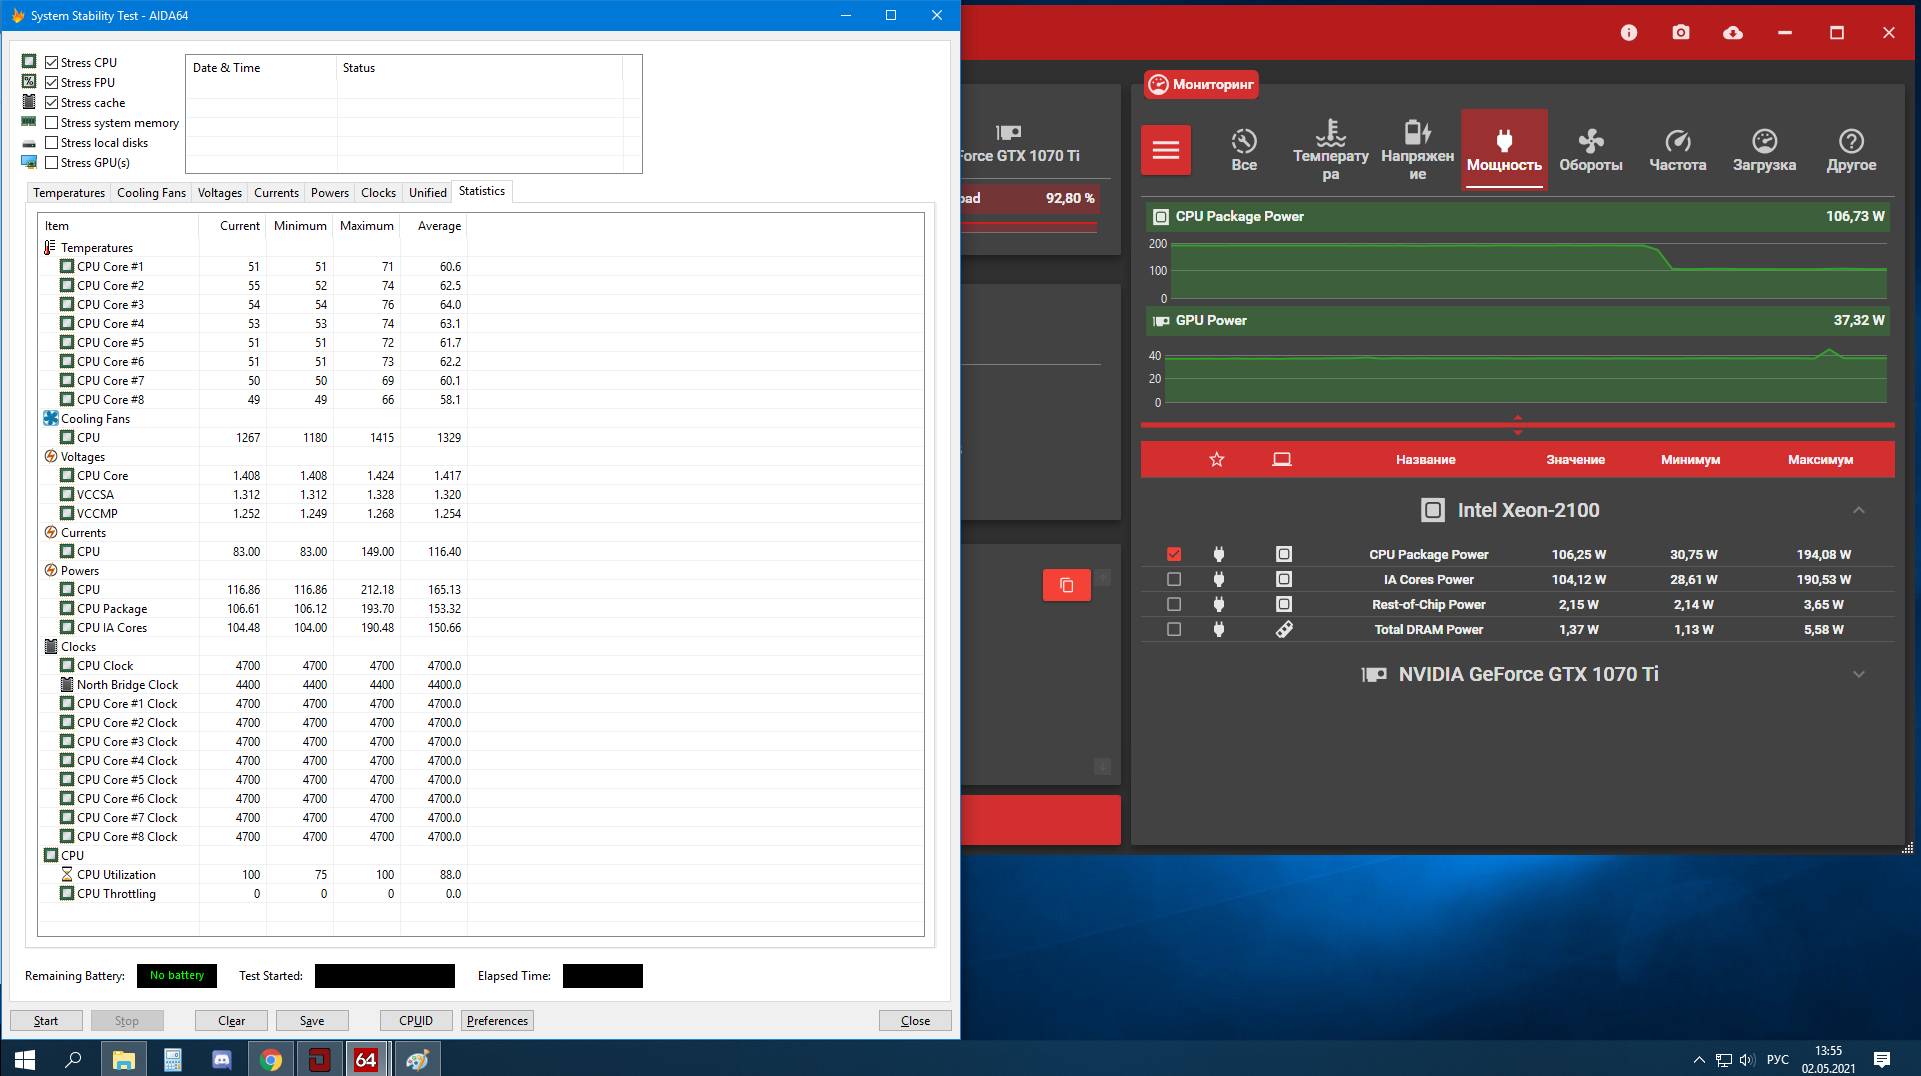This screenshot has height=1076, width=1921.
Task: Click the Clear button
Action: [x=231, y=1020]
